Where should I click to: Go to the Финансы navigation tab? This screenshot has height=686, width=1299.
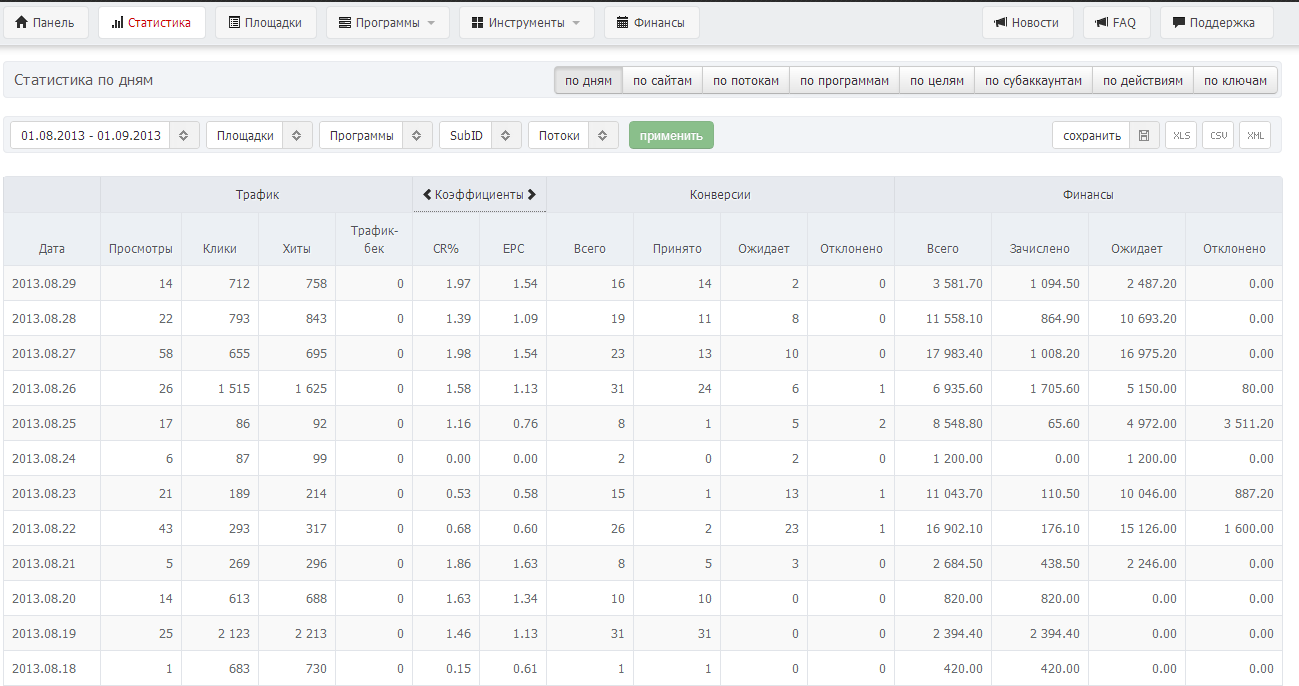coord(651,22)
